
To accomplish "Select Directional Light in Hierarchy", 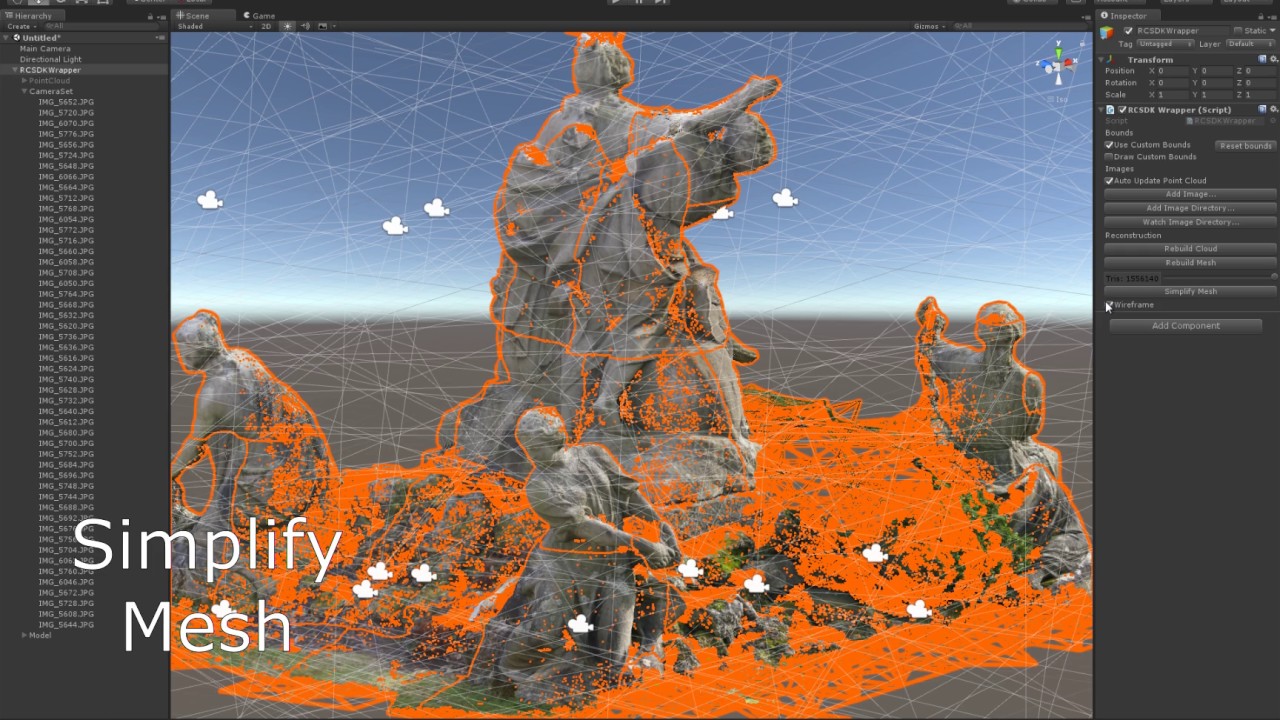I will 51,59.
